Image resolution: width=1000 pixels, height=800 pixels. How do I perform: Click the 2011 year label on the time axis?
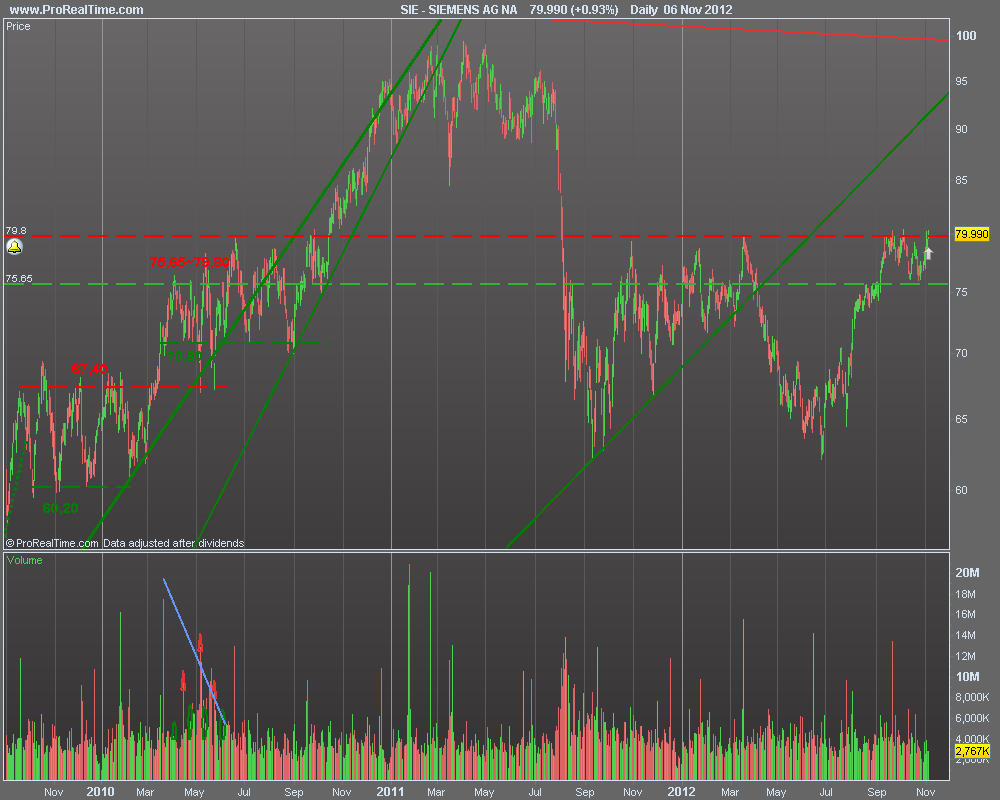[x=390, y=792]
